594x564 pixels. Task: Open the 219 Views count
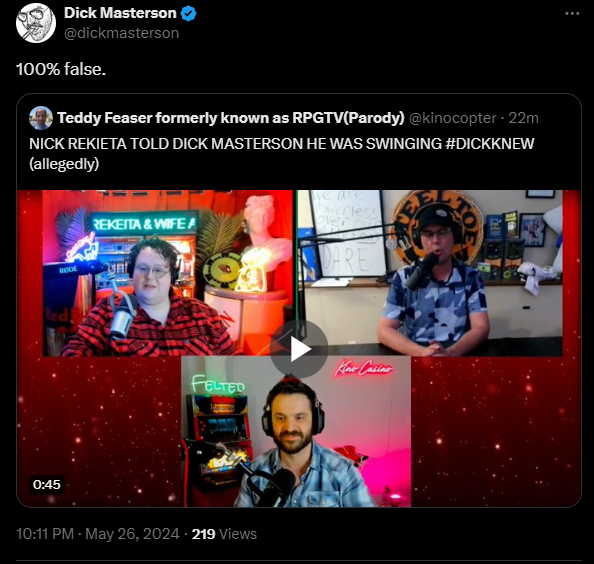pos(224,534)
